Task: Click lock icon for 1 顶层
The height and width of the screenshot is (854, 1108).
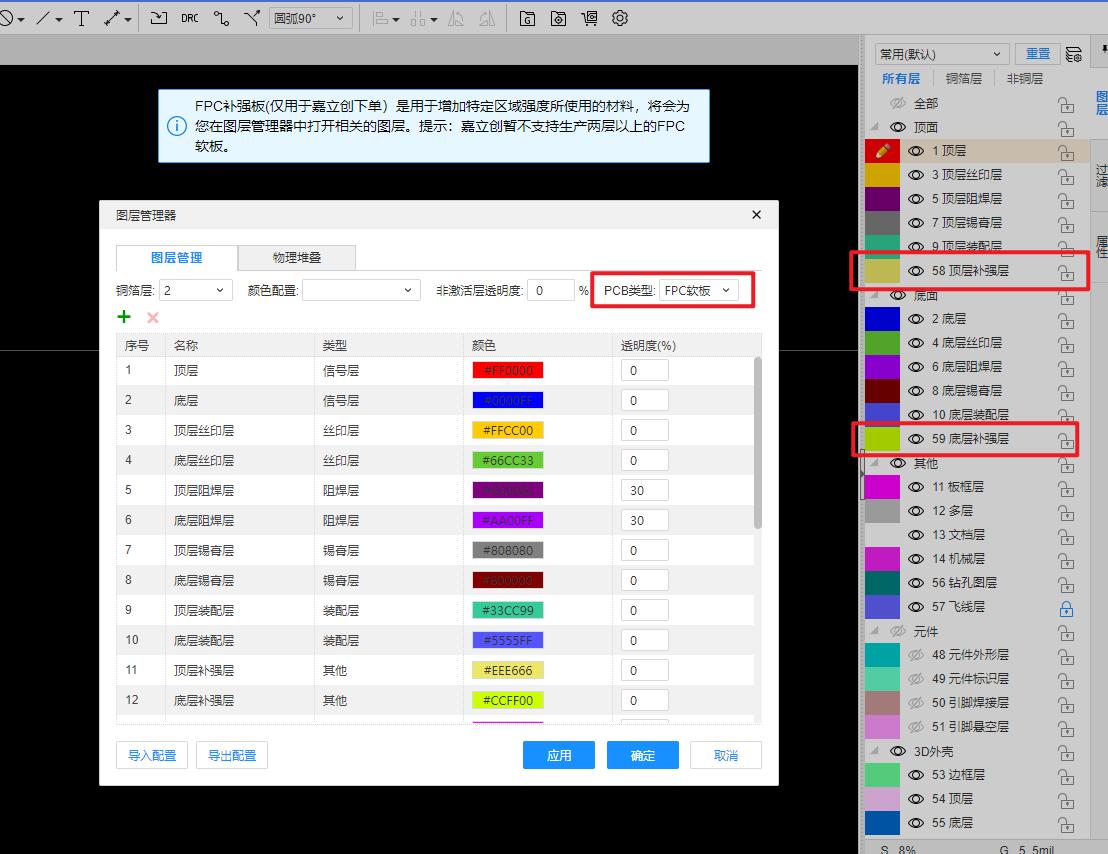Action: pyautogui.click(x=1066, y=151)
